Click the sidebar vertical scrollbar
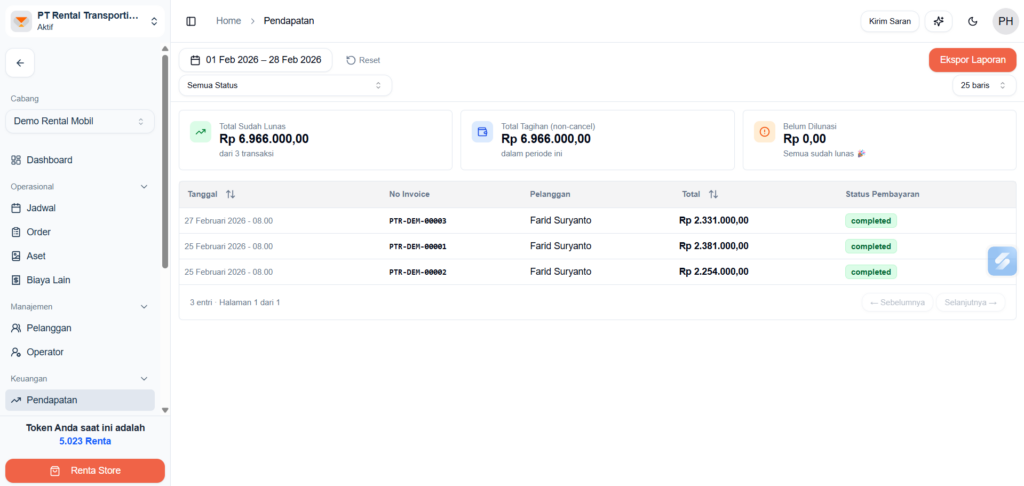Screen dimensions: 1024x486 (x=165, y=160)
